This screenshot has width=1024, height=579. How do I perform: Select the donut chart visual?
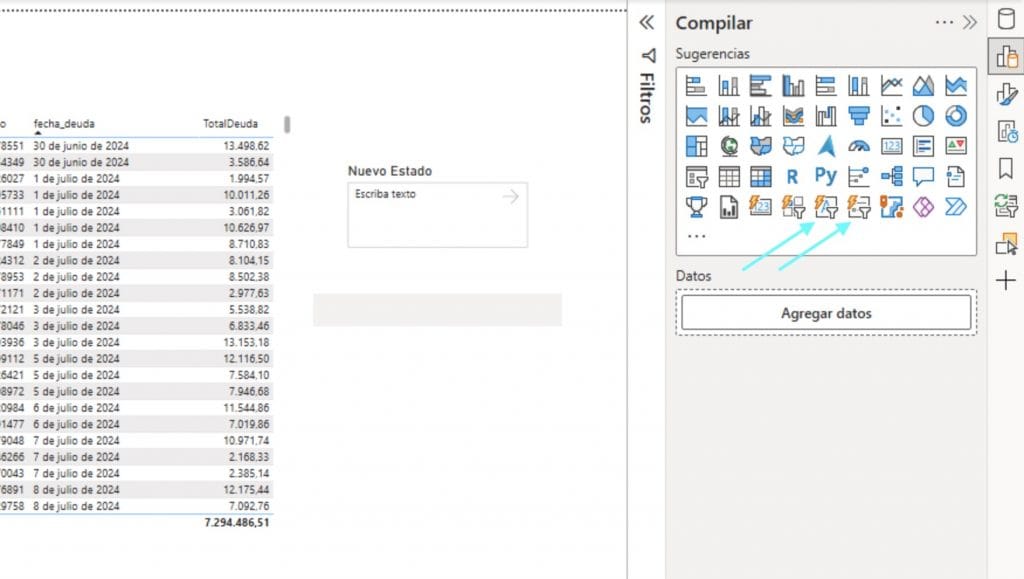tap(956, 116)
